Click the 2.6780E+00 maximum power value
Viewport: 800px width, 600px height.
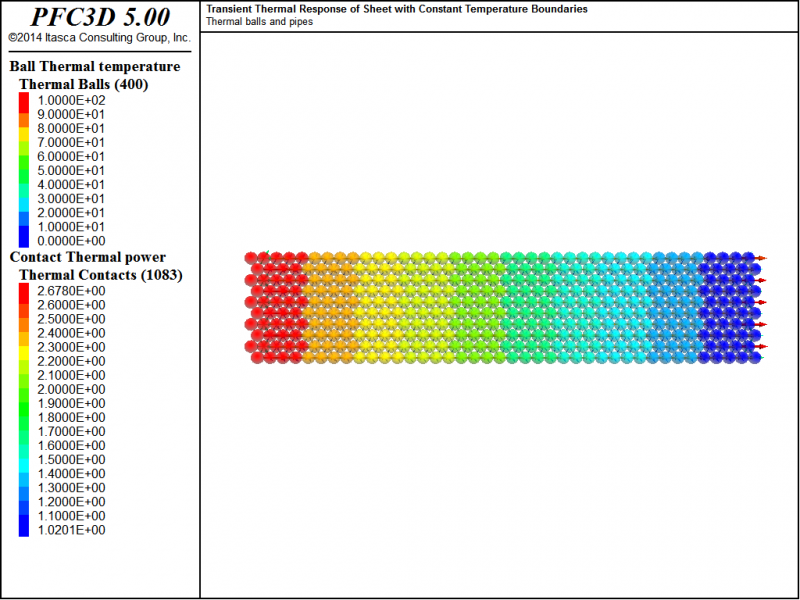coord(71,291)
